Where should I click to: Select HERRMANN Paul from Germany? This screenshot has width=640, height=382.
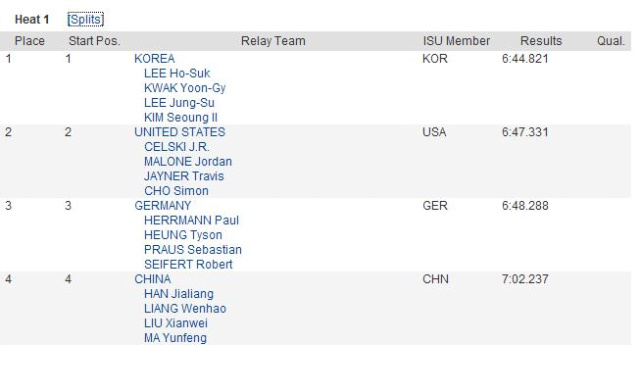click(x=191, y=220)
